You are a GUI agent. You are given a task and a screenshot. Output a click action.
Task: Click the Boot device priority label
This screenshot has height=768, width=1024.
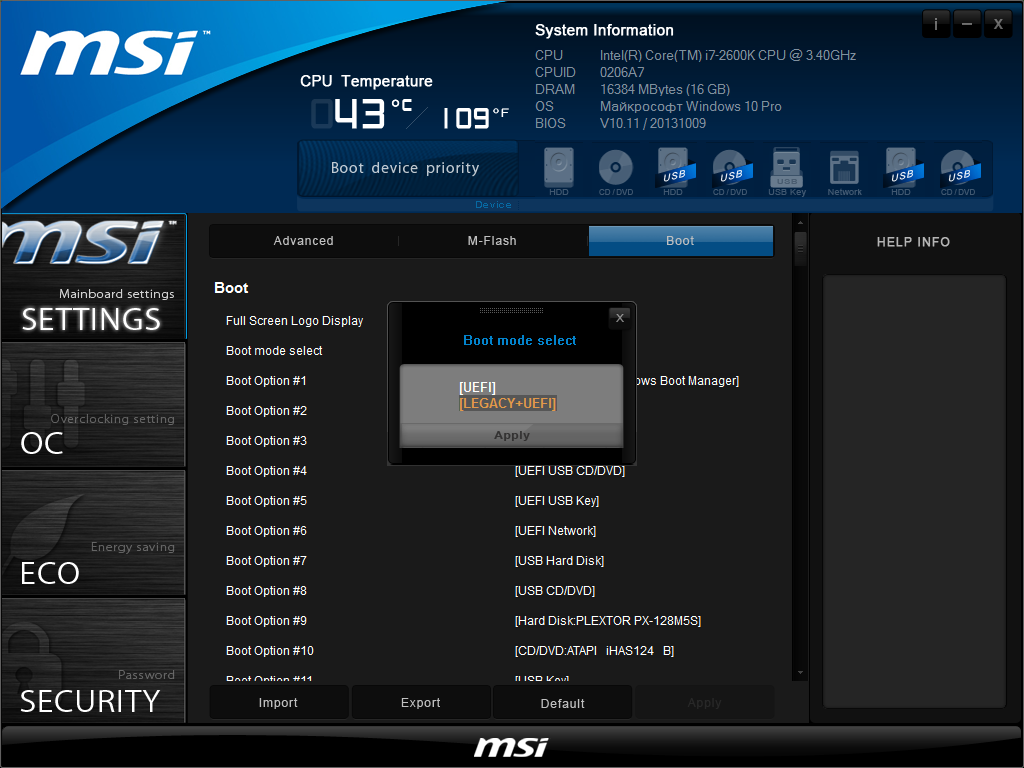[x=405, y=168]
